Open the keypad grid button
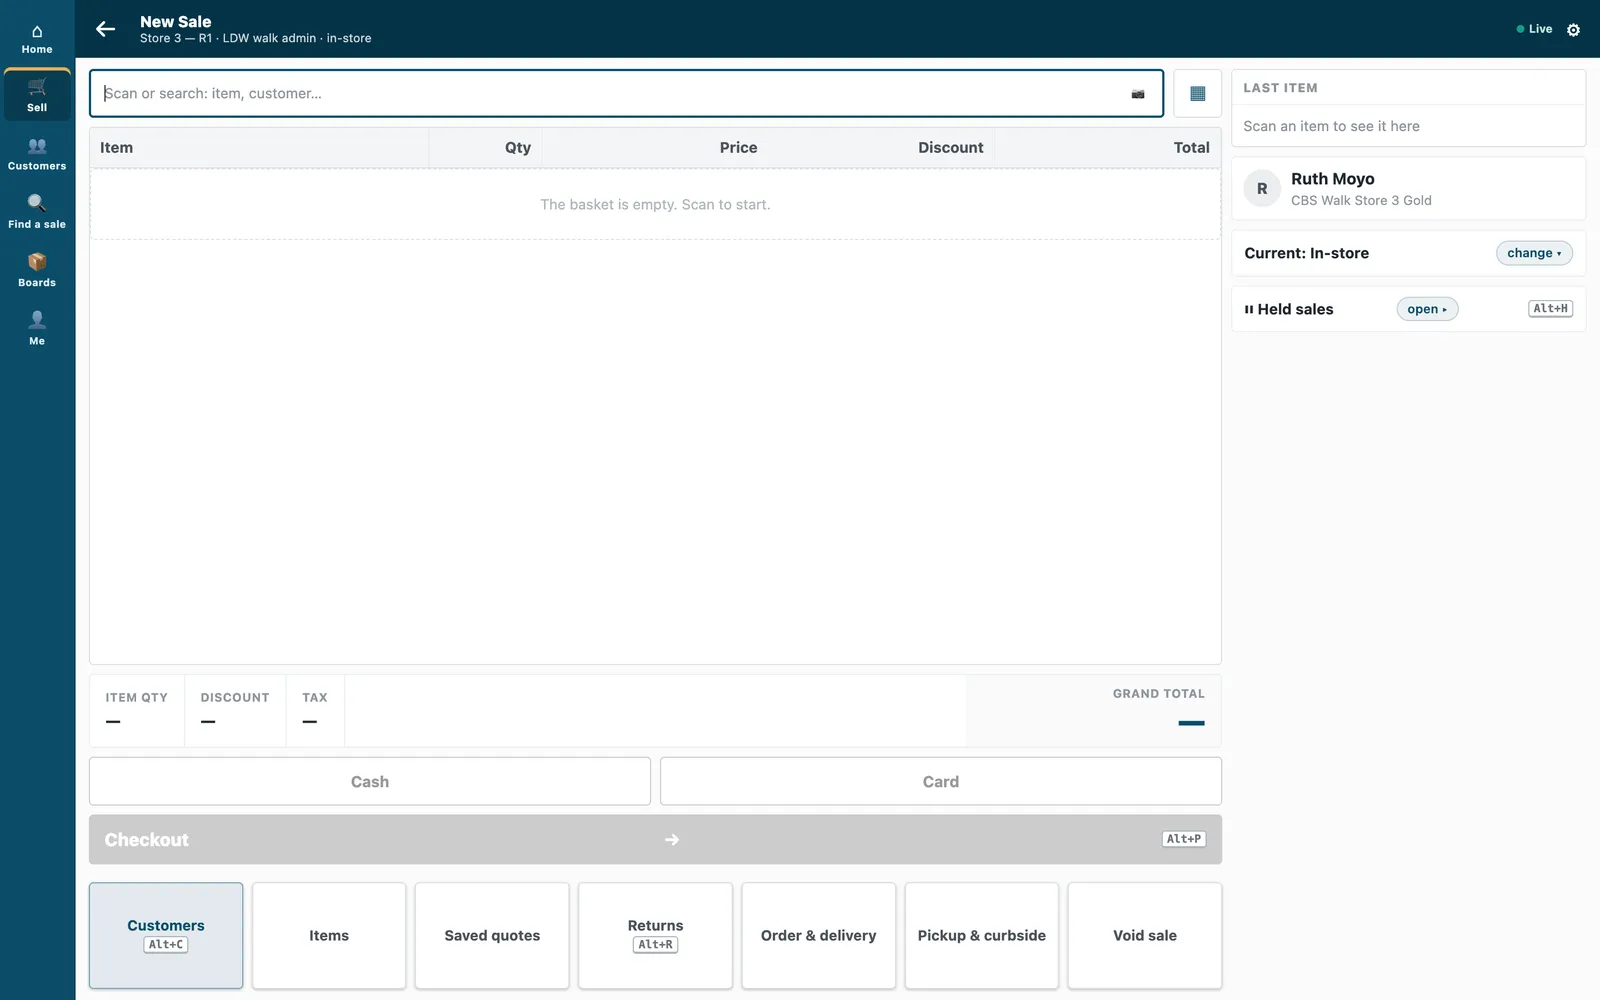1600x1000 pixels. [x=1197, y=94]
